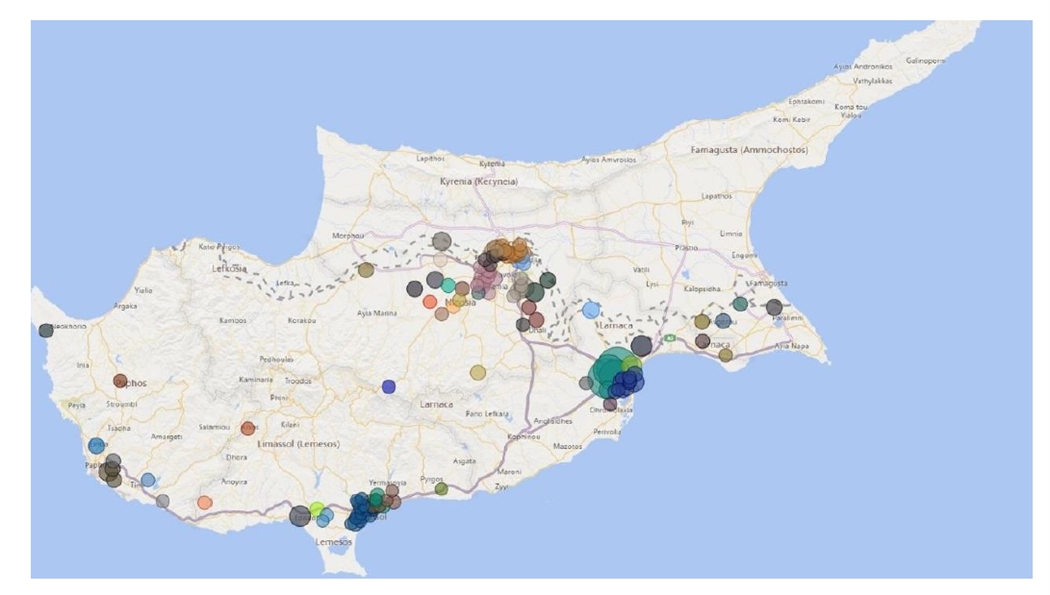
Task: Select the olive-yellow bubble above Pano Lefkara
Action: tap(478, 373)
